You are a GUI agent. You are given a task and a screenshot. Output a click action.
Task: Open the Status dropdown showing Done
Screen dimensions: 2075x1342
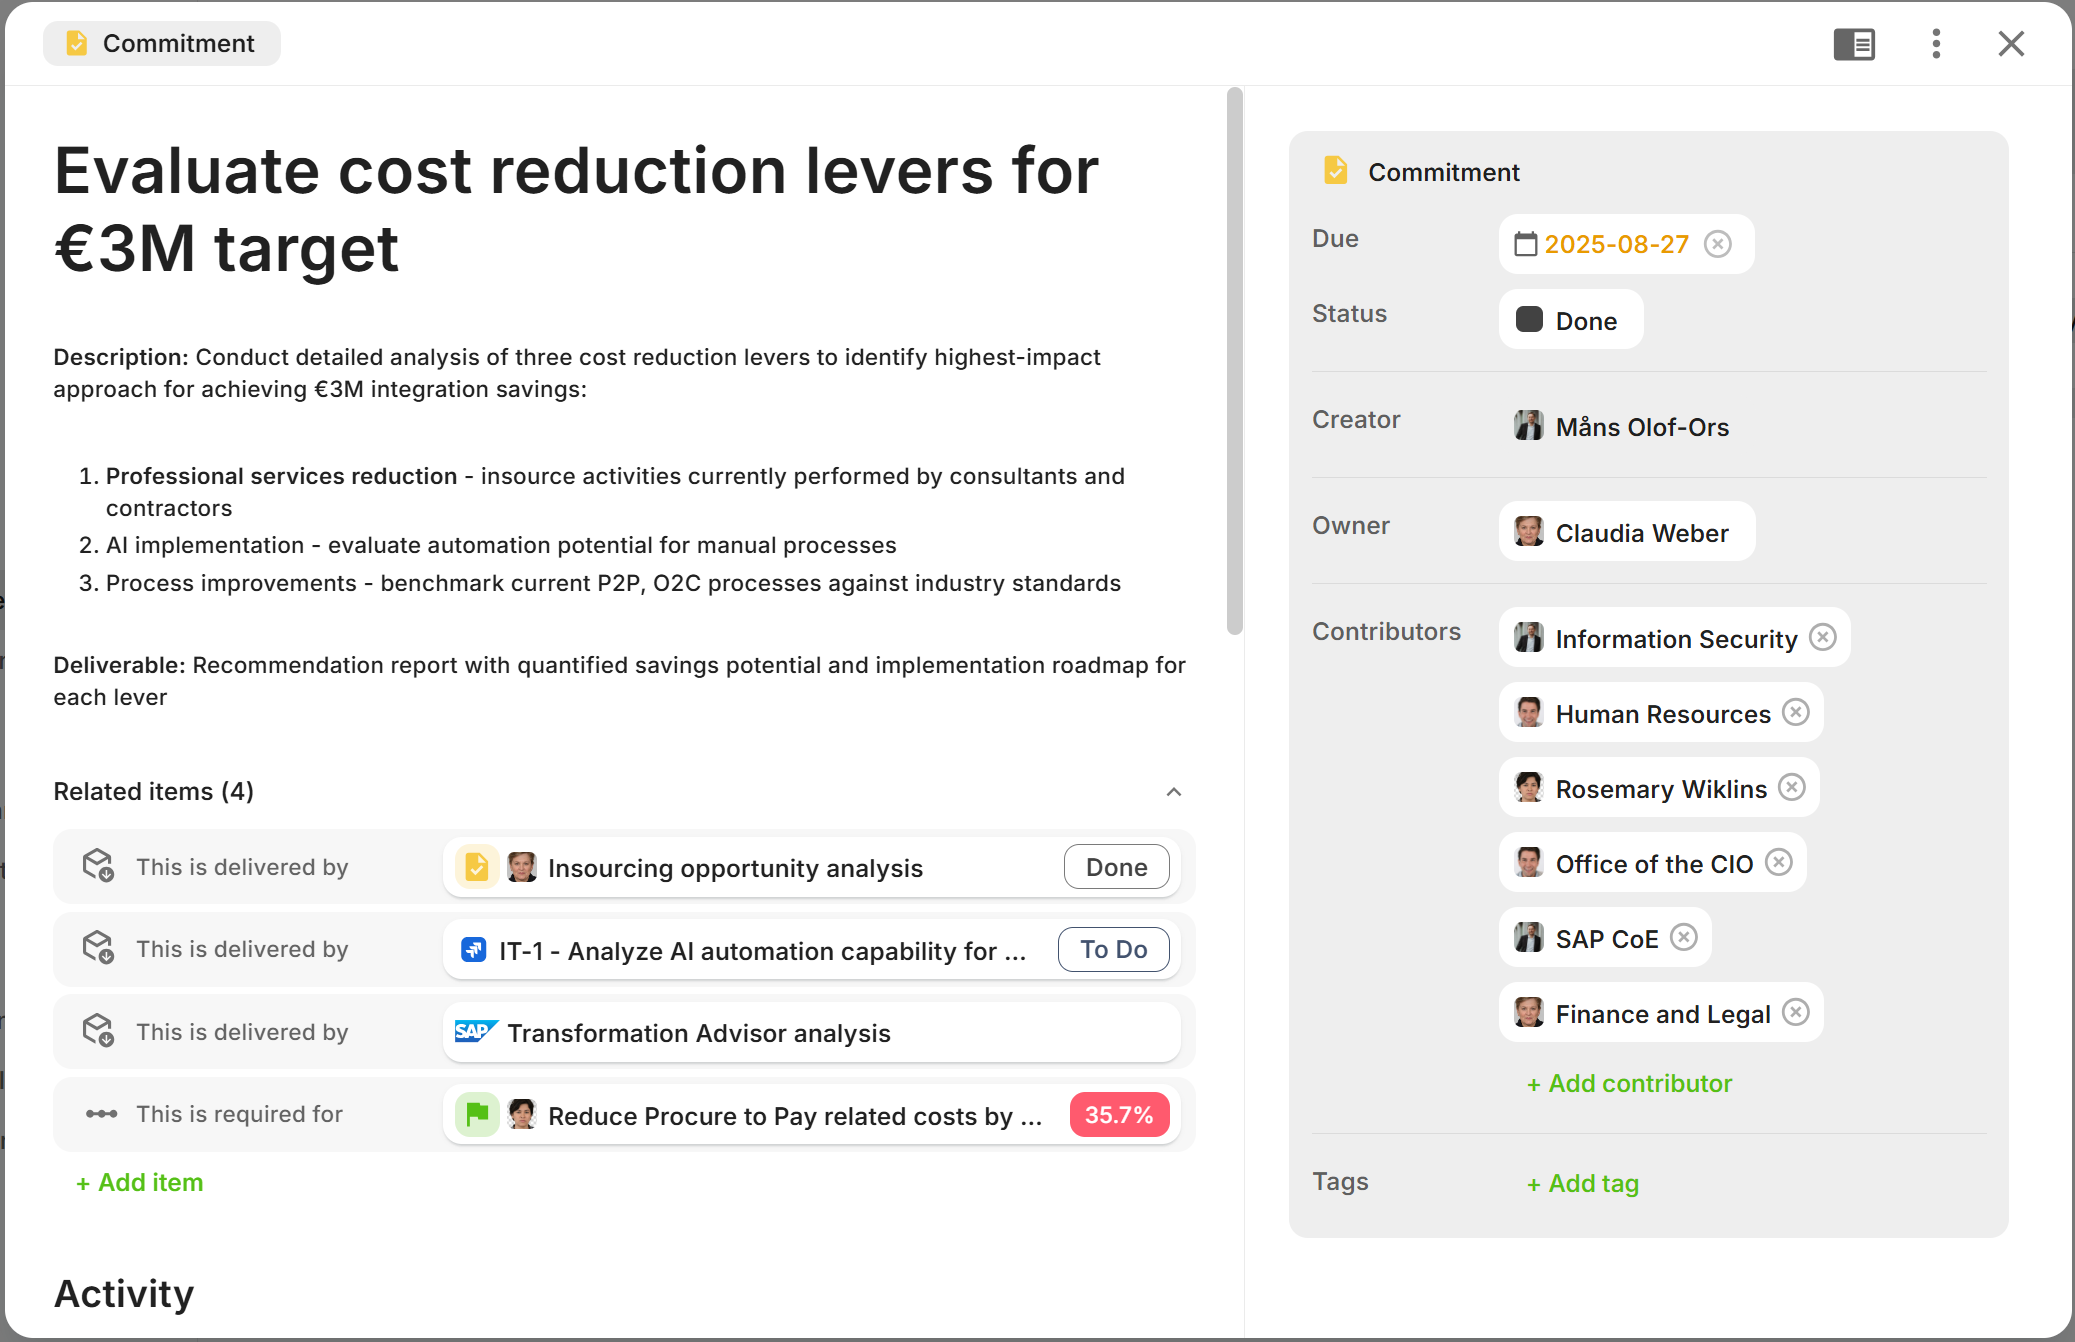[1570, 320]
